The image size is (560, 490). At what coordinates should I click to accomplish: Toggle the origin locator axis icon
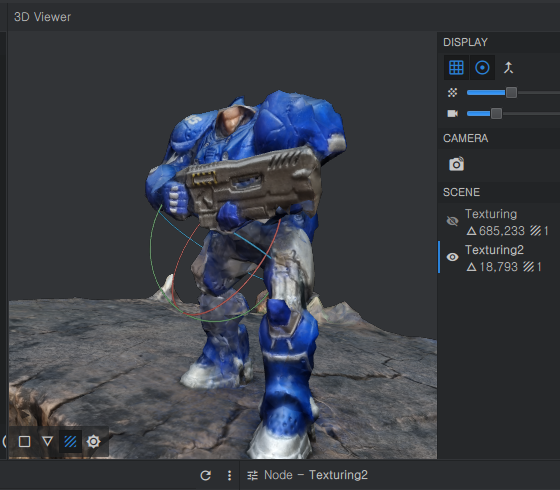pyautogui.click(x=508, y=68)
